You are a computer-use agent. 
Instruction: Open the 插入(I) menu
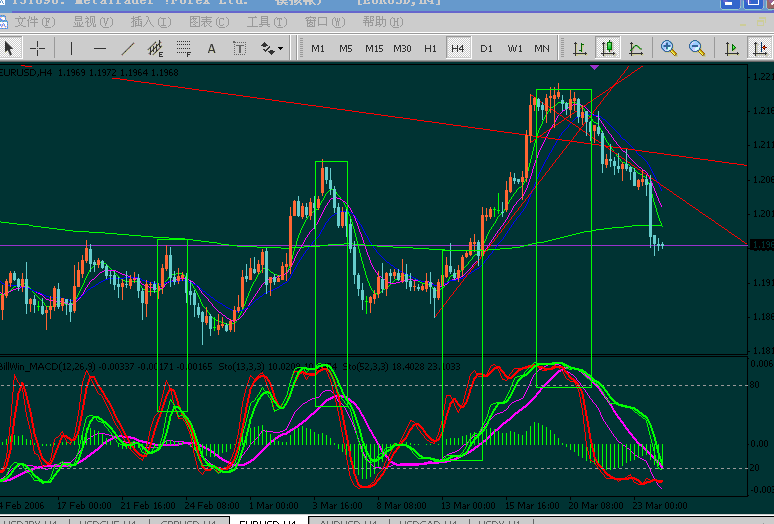click(151, 22)
